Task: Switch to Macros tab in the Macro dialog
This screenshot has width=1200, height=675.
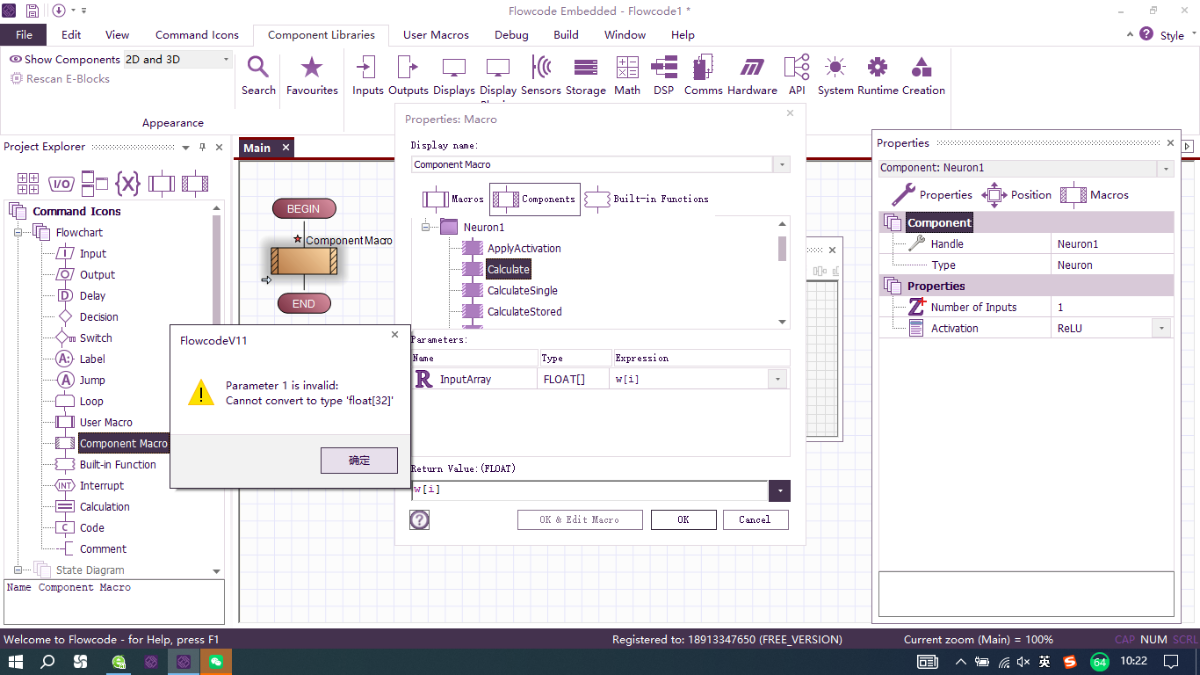Action: 453,199
